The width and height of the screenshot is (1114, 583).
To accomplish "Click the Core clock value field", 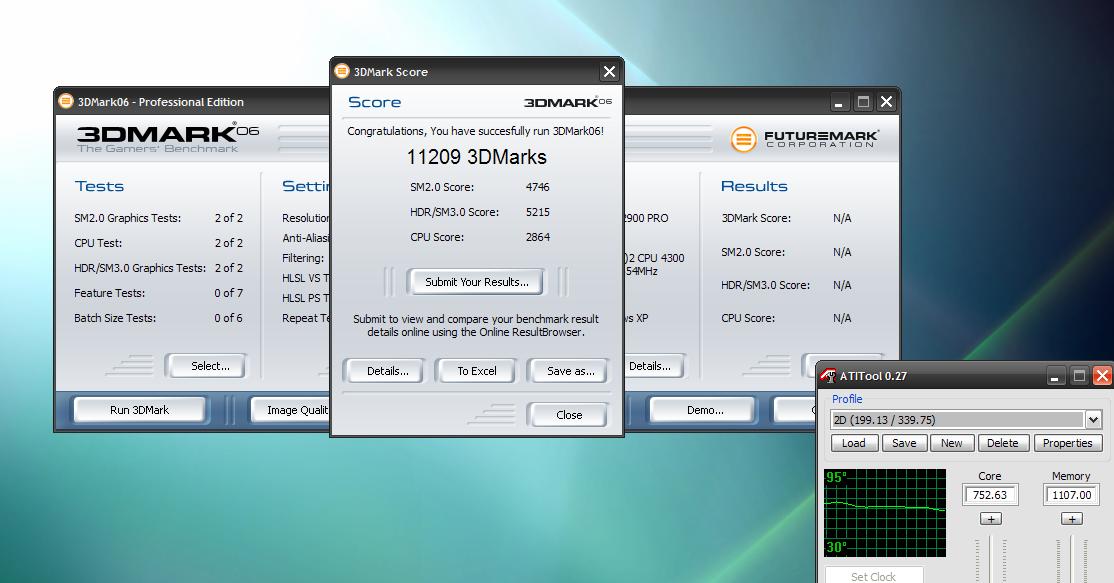I will (990, 495).
